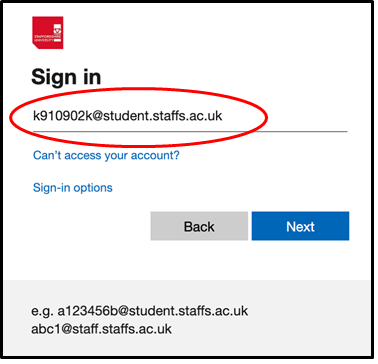The width and height of the screenshot is (378, 364).
Task: Click the underline of the email field
Action: click(192, 132)
